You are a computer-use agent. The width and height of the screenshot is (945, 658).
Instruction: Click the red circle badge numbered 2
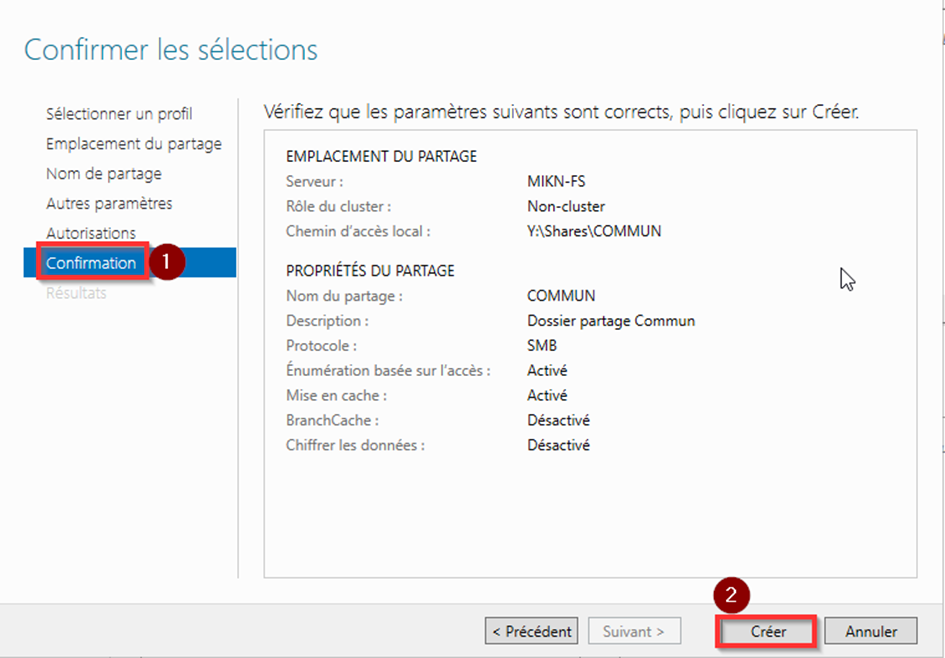pos(732,597)
